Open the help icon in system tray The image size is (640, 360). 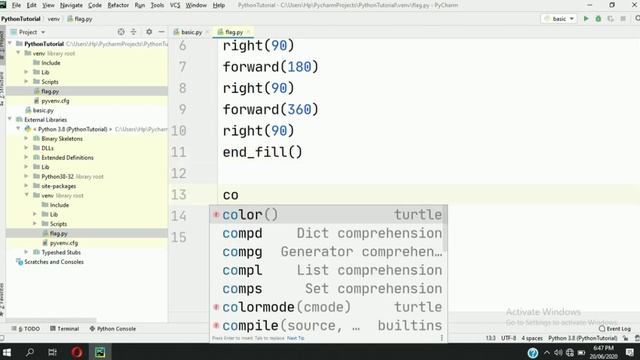click(x=533, y=352)
